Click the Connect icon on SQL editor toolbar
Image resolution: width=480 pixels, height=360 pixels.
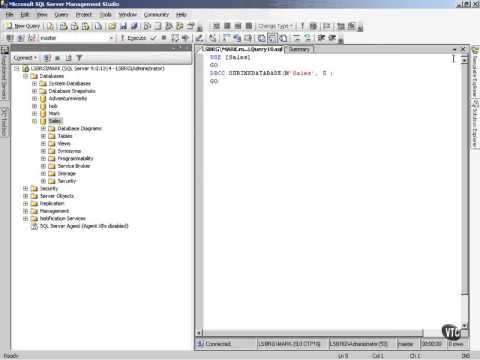pos(10,38)
